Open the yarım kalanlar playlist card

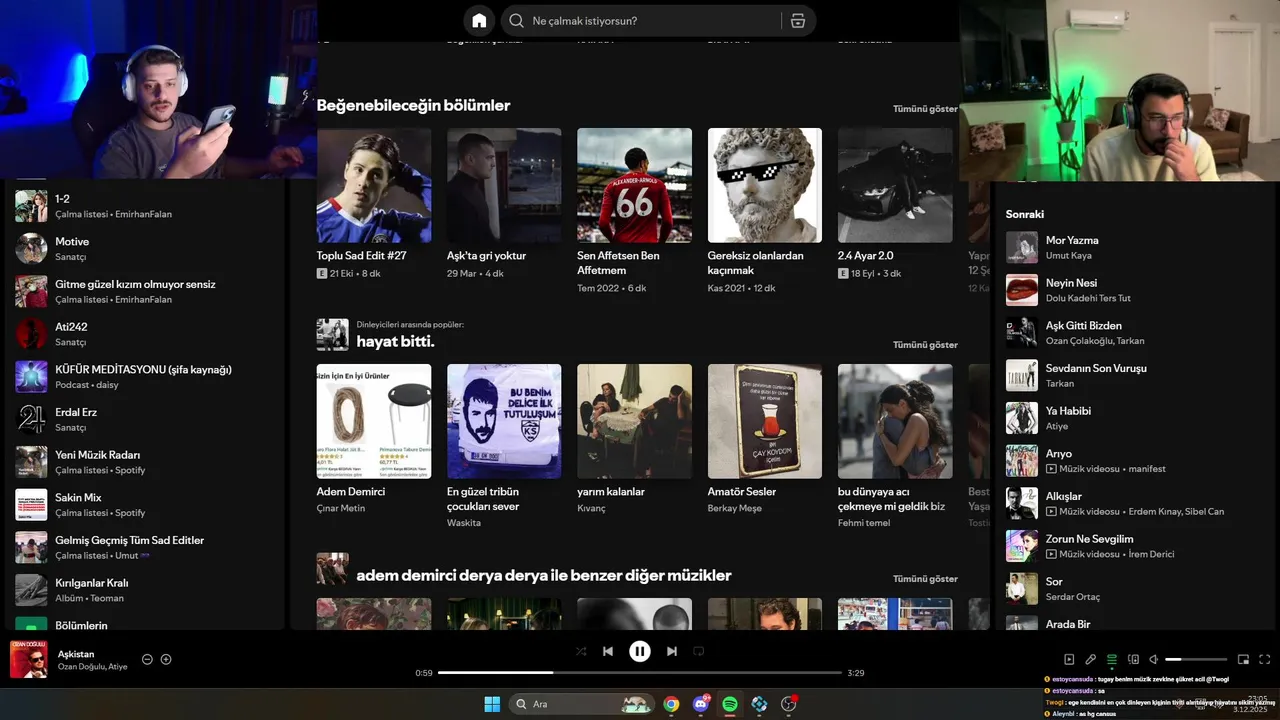634,438
